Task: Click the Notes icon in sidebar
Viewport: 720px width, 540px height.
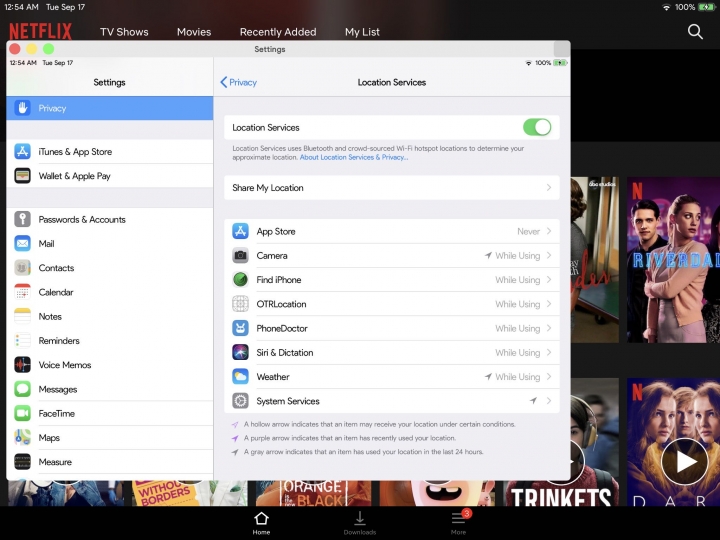Action: point(22,316)
